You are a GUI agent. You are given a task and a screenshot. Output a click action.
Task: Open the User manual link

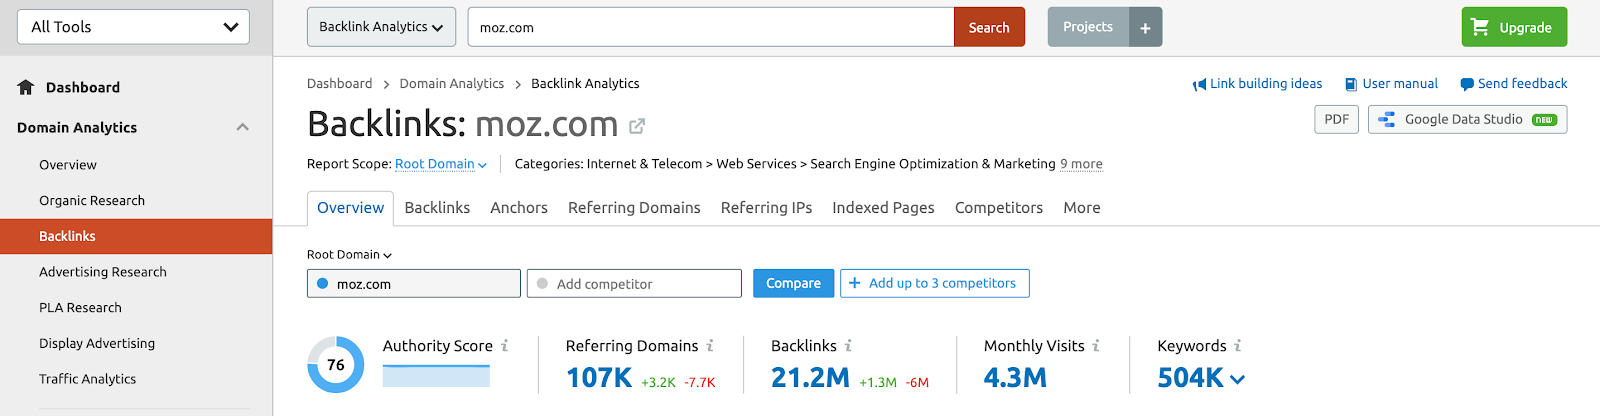click(1400, 84)
